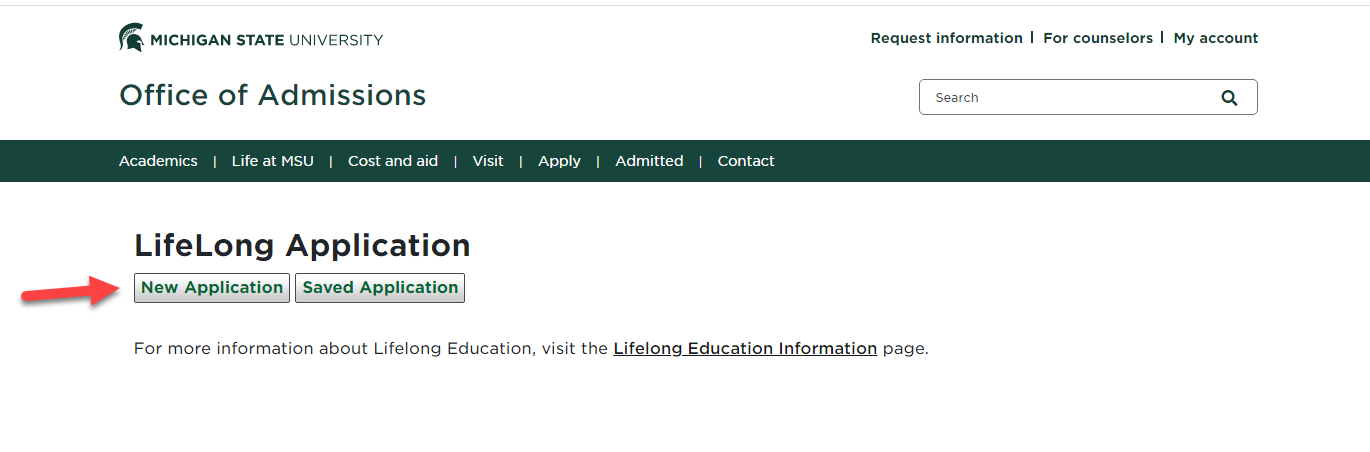This screenshot has height=452, width=1370.
Task: Open the Request information link
Action: click(946, 38)
